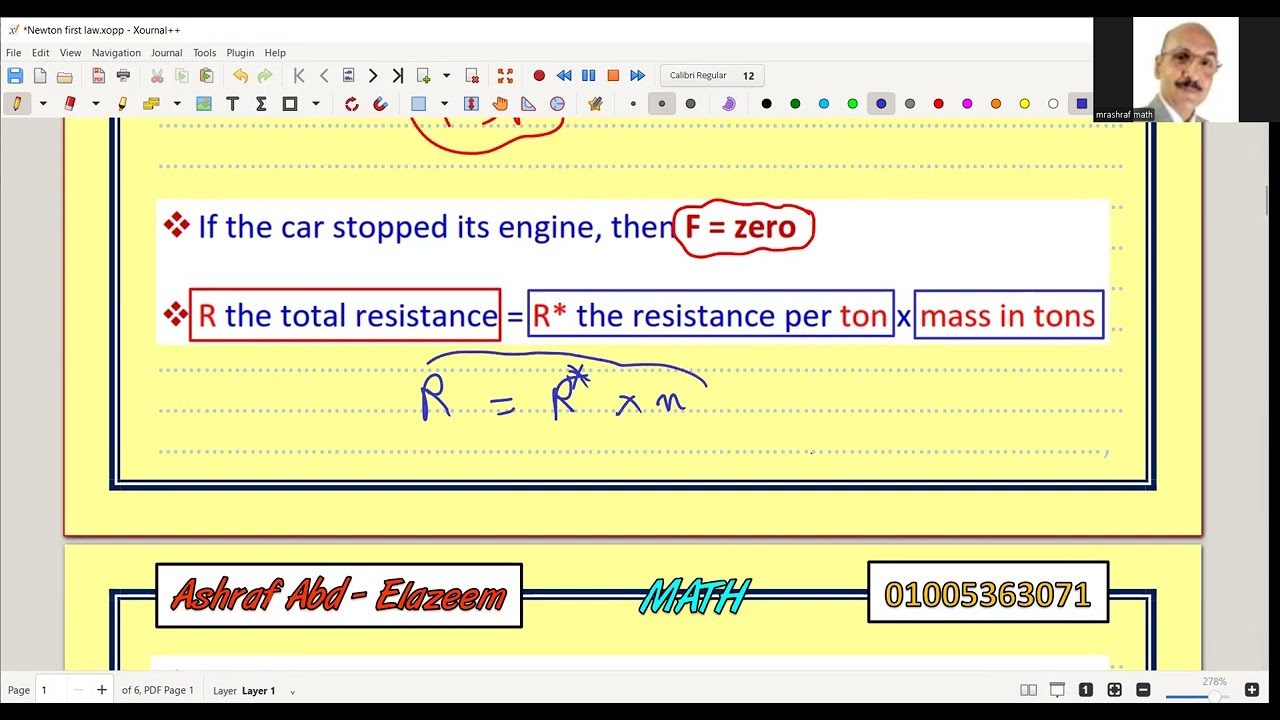Choose the yellow pen color
Viewport: 1280px width, 720px height.
1024,104
